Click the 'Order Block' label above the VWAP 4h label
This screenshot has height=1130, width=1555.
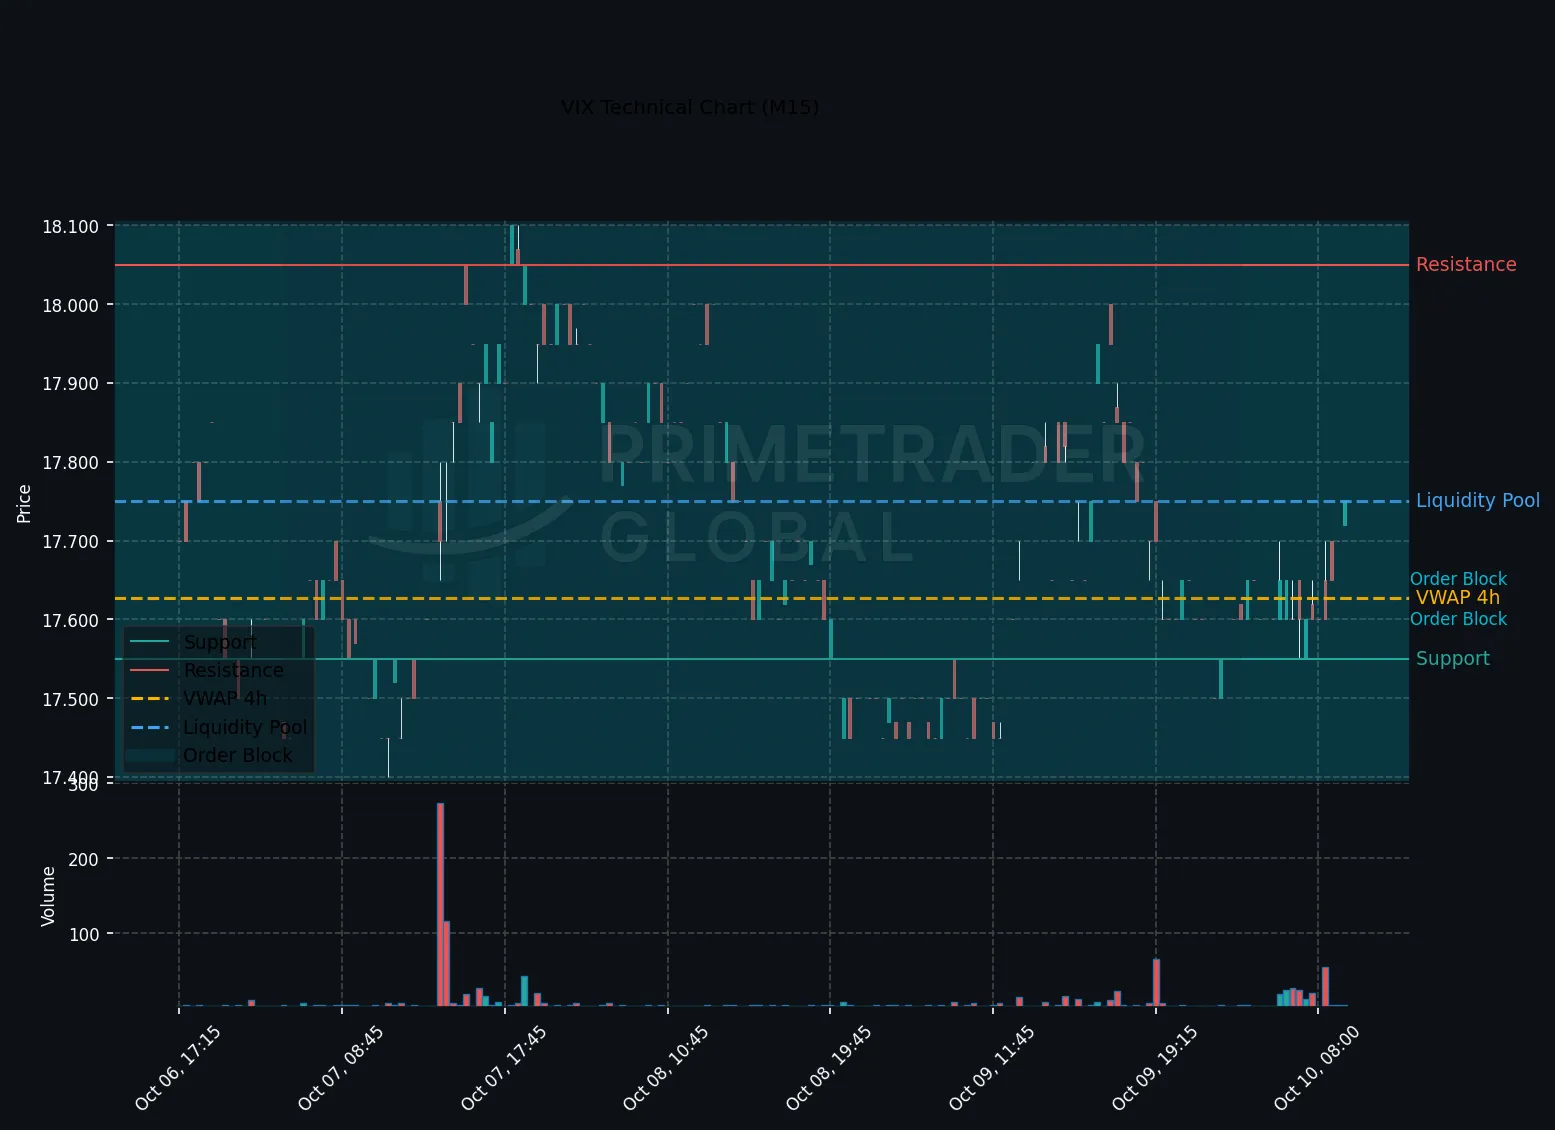coord(1458,579)
